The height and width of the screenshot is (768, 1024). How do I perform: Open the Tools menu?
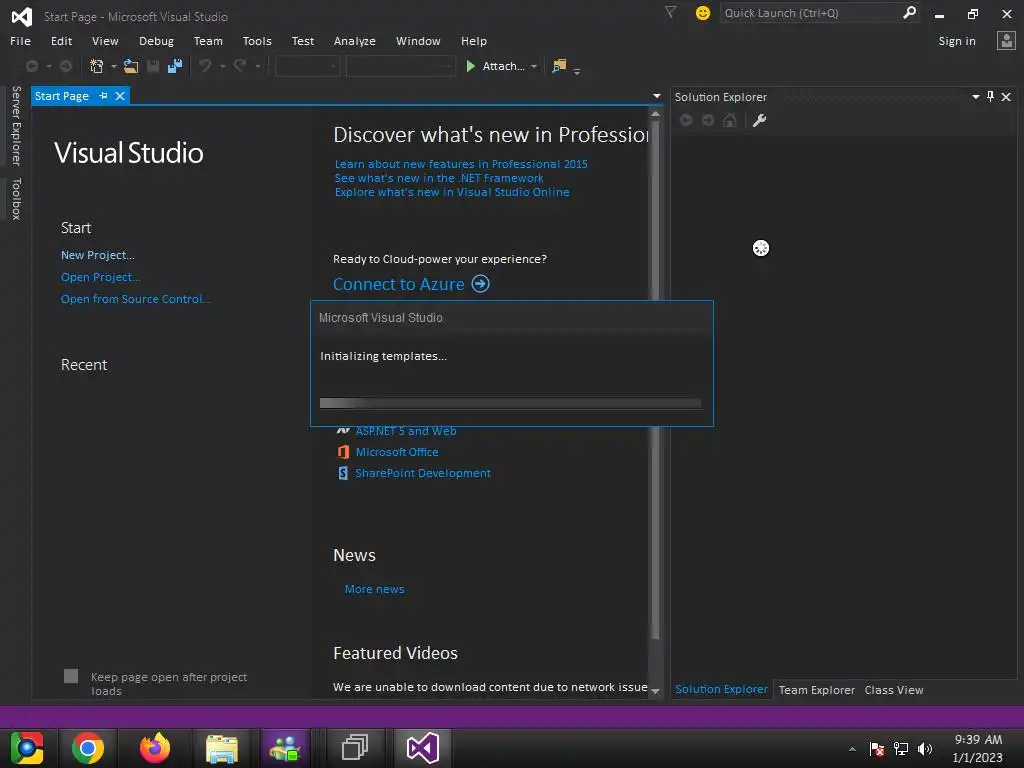tap(257, 40)
